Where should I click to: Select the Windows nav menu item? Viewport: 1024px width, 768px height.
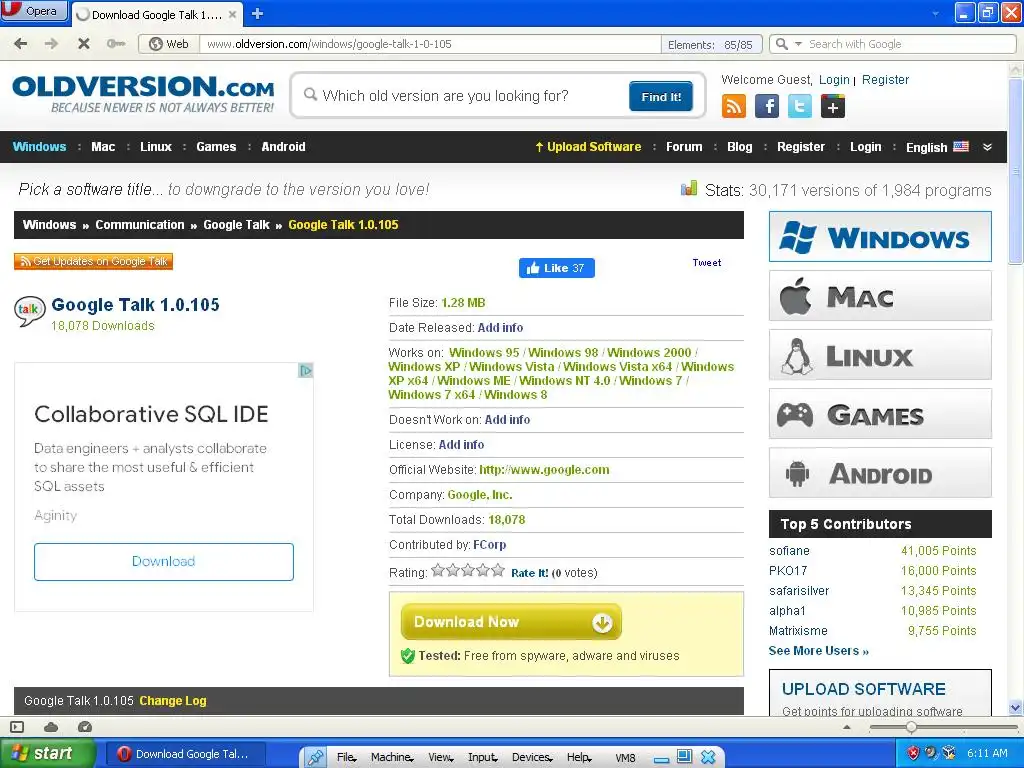(x=39, y=146)
